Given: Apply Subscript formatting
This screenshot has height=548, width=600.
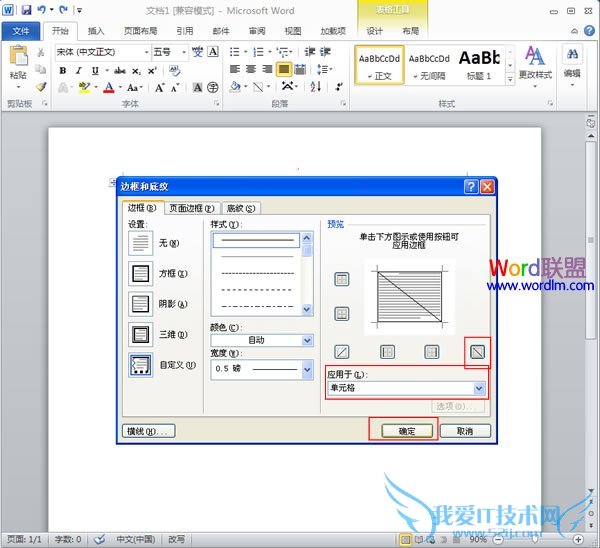Looking at the screenshot, I should [136, 71].
